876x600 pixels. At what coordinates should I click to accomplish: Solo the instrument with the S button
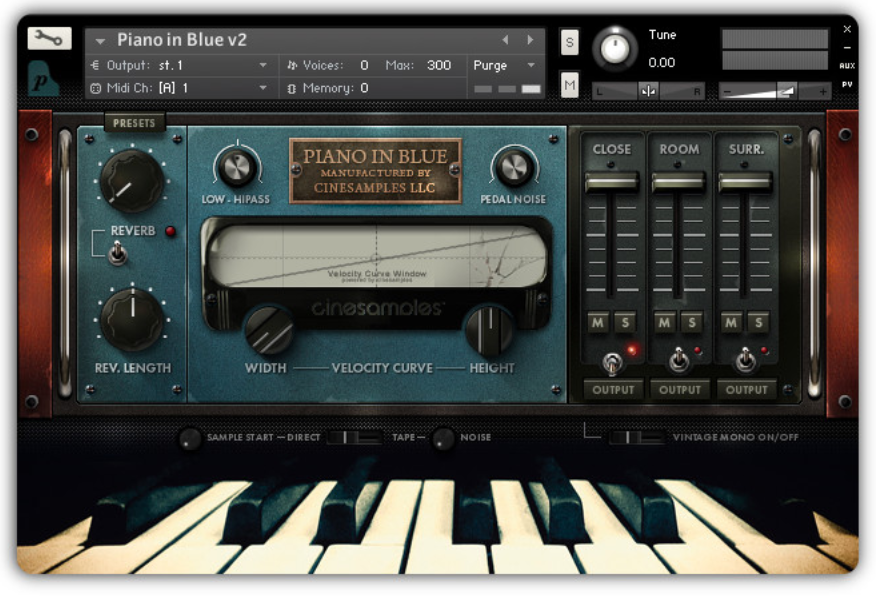(x=569, y=42)
